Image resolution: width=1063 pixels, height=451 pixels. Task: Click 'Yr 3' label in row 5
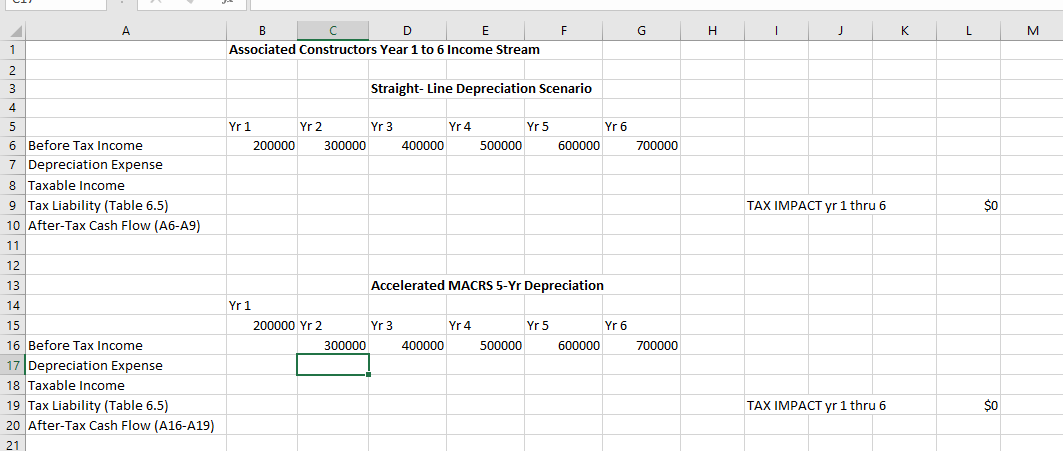(x=382, y=126)
